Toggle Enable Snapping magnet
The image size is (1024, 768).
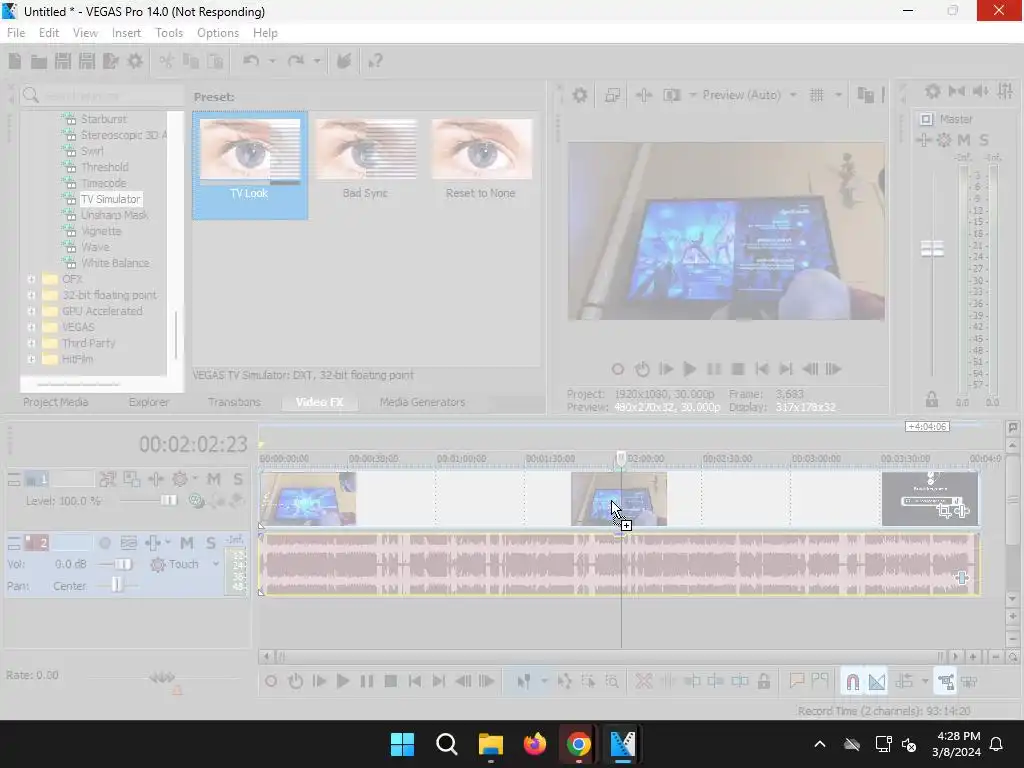pyautogui.click(x=852, y=682)
